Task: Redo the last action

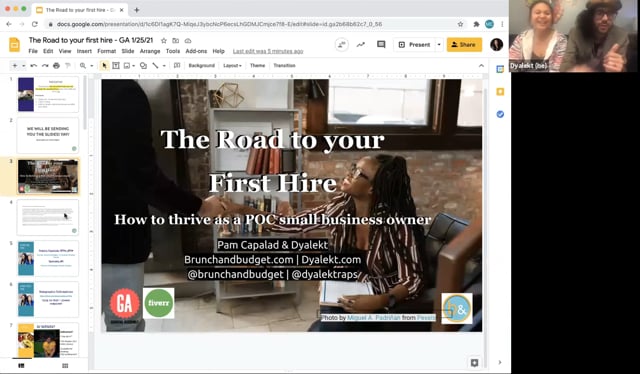Action: pyautogui.click(x=45, y=65)
